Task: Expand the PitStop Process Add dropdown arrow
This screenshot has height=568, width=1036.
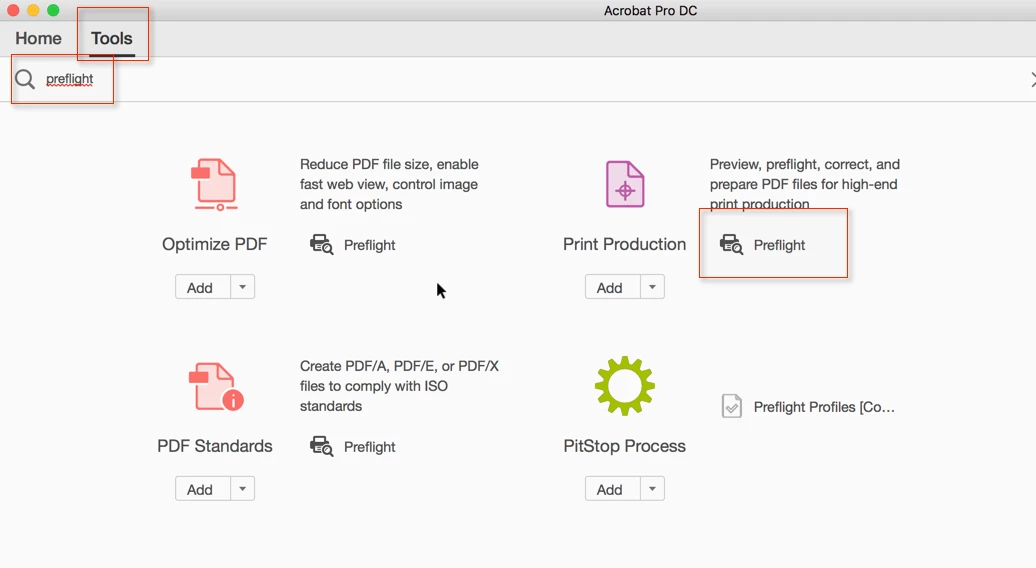Action: [x=652, y=489]
